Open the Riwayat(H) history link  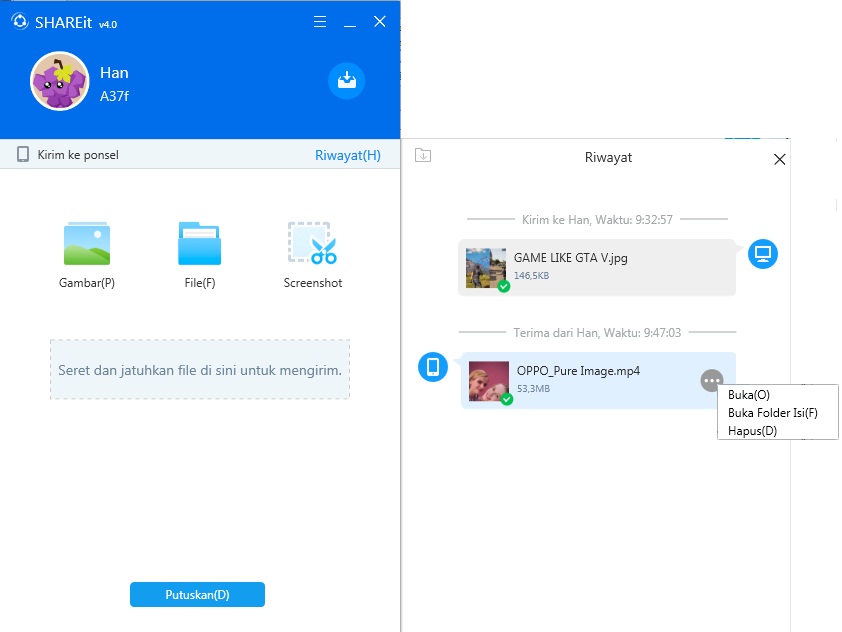(x=348, y=155)
